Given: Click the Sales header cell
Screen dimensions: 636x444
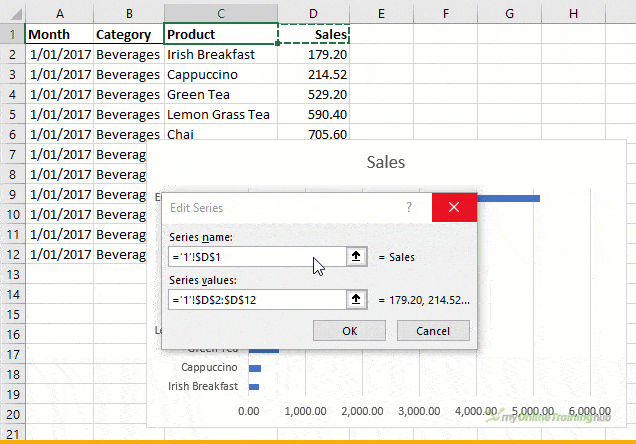Looking at the screenshot, I should pos(314,34).
